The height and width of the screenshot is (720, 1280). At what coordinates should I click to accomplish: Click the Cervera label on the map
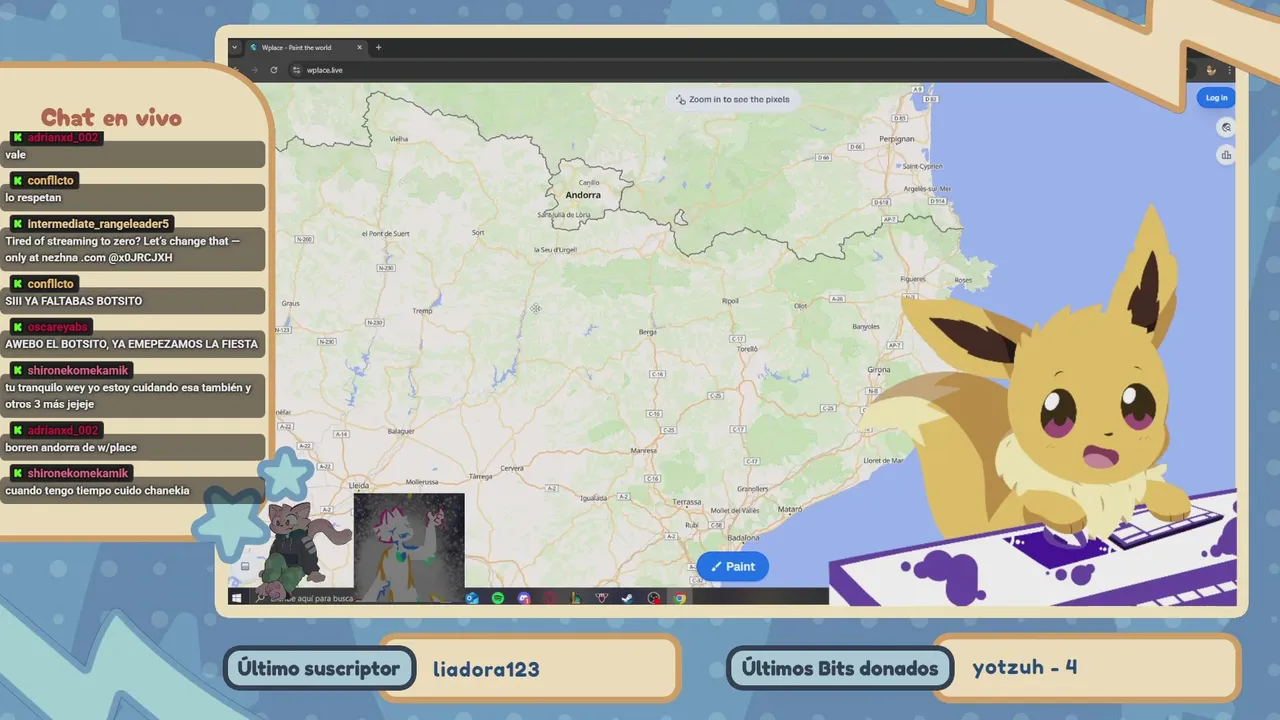click(512, 467)
